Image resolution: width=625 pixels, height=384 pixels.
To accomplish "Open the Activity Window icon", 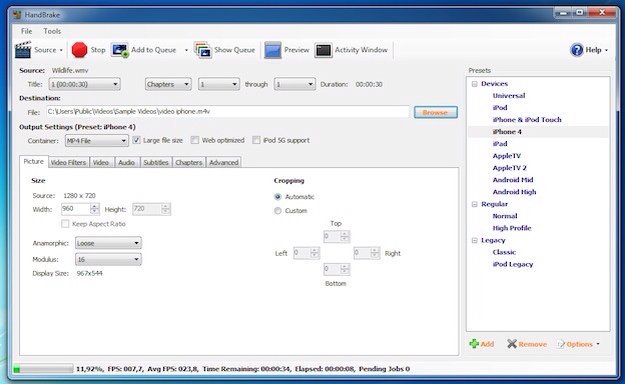I will pyautogui.click(x=323, y=51).
